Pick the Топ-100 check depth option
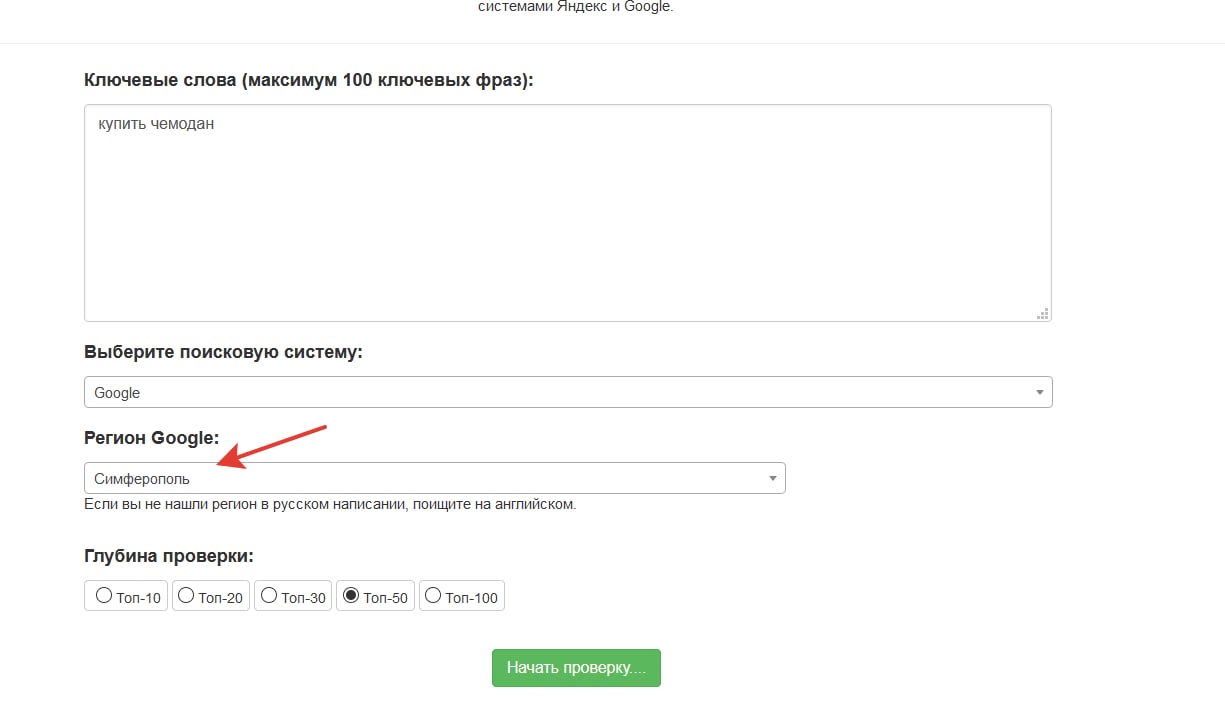 [433, 596]
